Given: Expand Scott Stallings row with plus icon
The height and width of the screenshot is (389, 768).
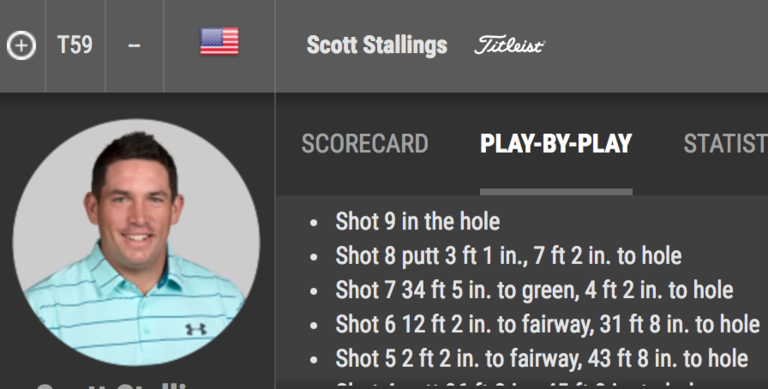Looking at the screenshot, I should [x=21, y=46].
